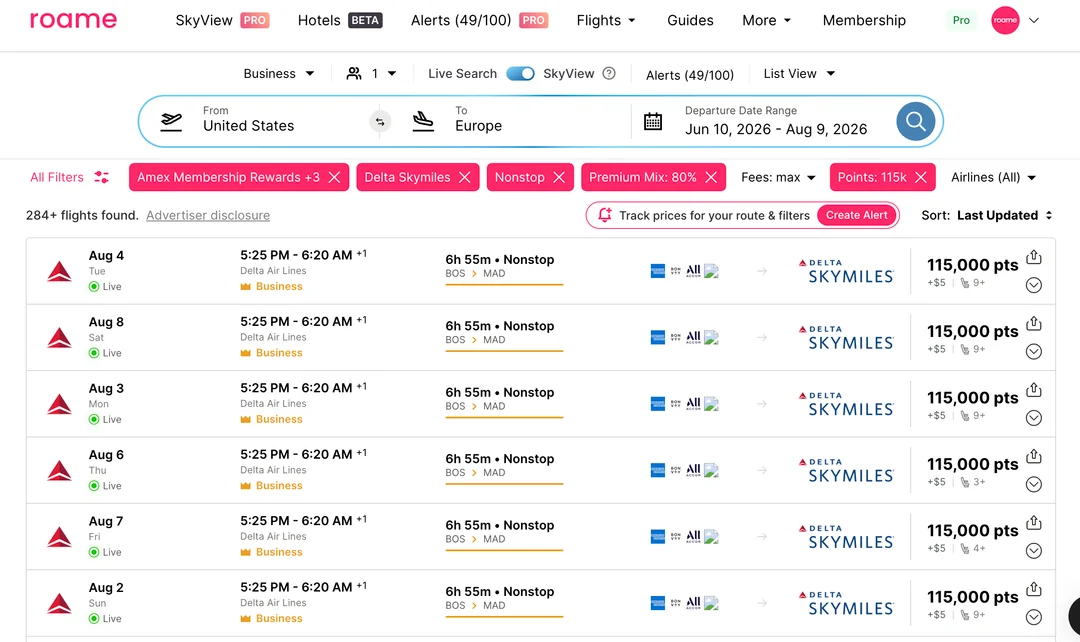This screenshot has height=642, width=1080.
Task: Expand the Aug 3 flight details
Action: [x=1033, y=418]
